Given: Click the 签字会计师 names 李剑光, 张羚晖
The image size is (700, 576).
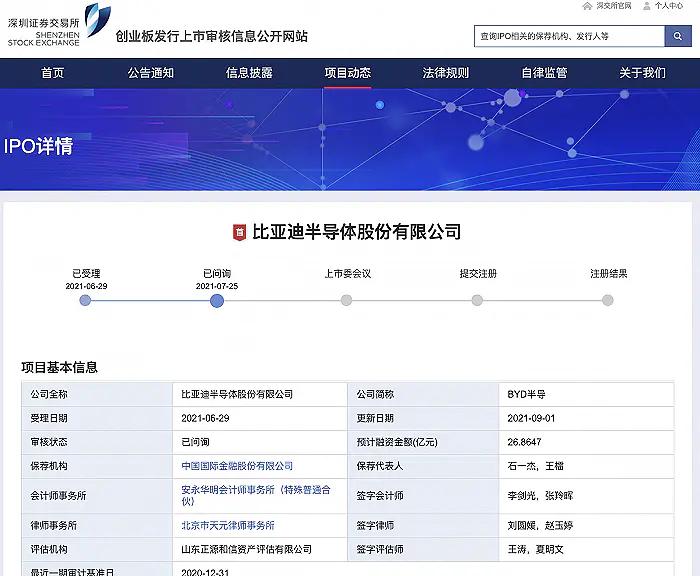Looking at the screenshot, I should [540, 496].
